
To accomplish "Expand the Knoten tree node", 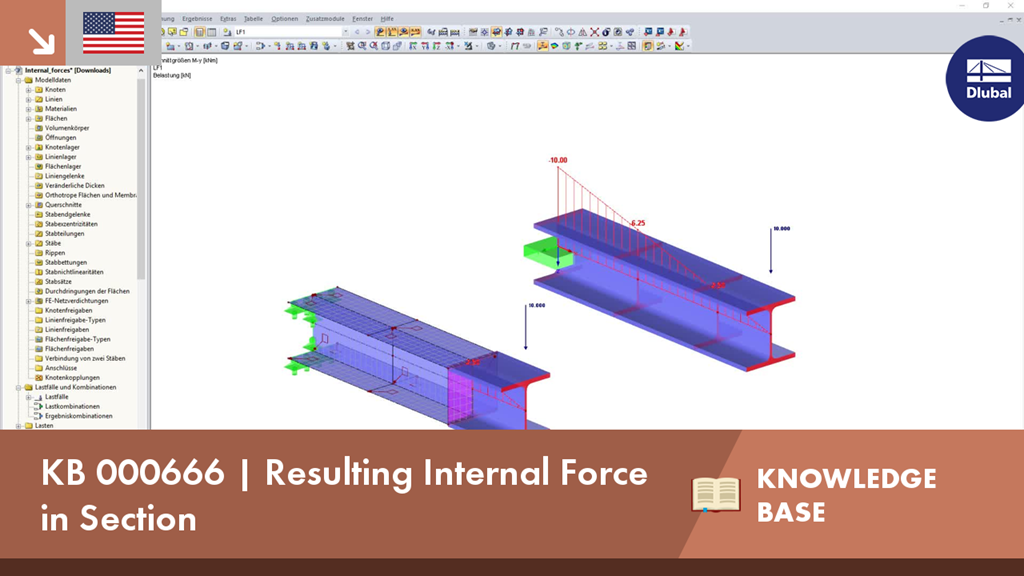I will (29, 89).
